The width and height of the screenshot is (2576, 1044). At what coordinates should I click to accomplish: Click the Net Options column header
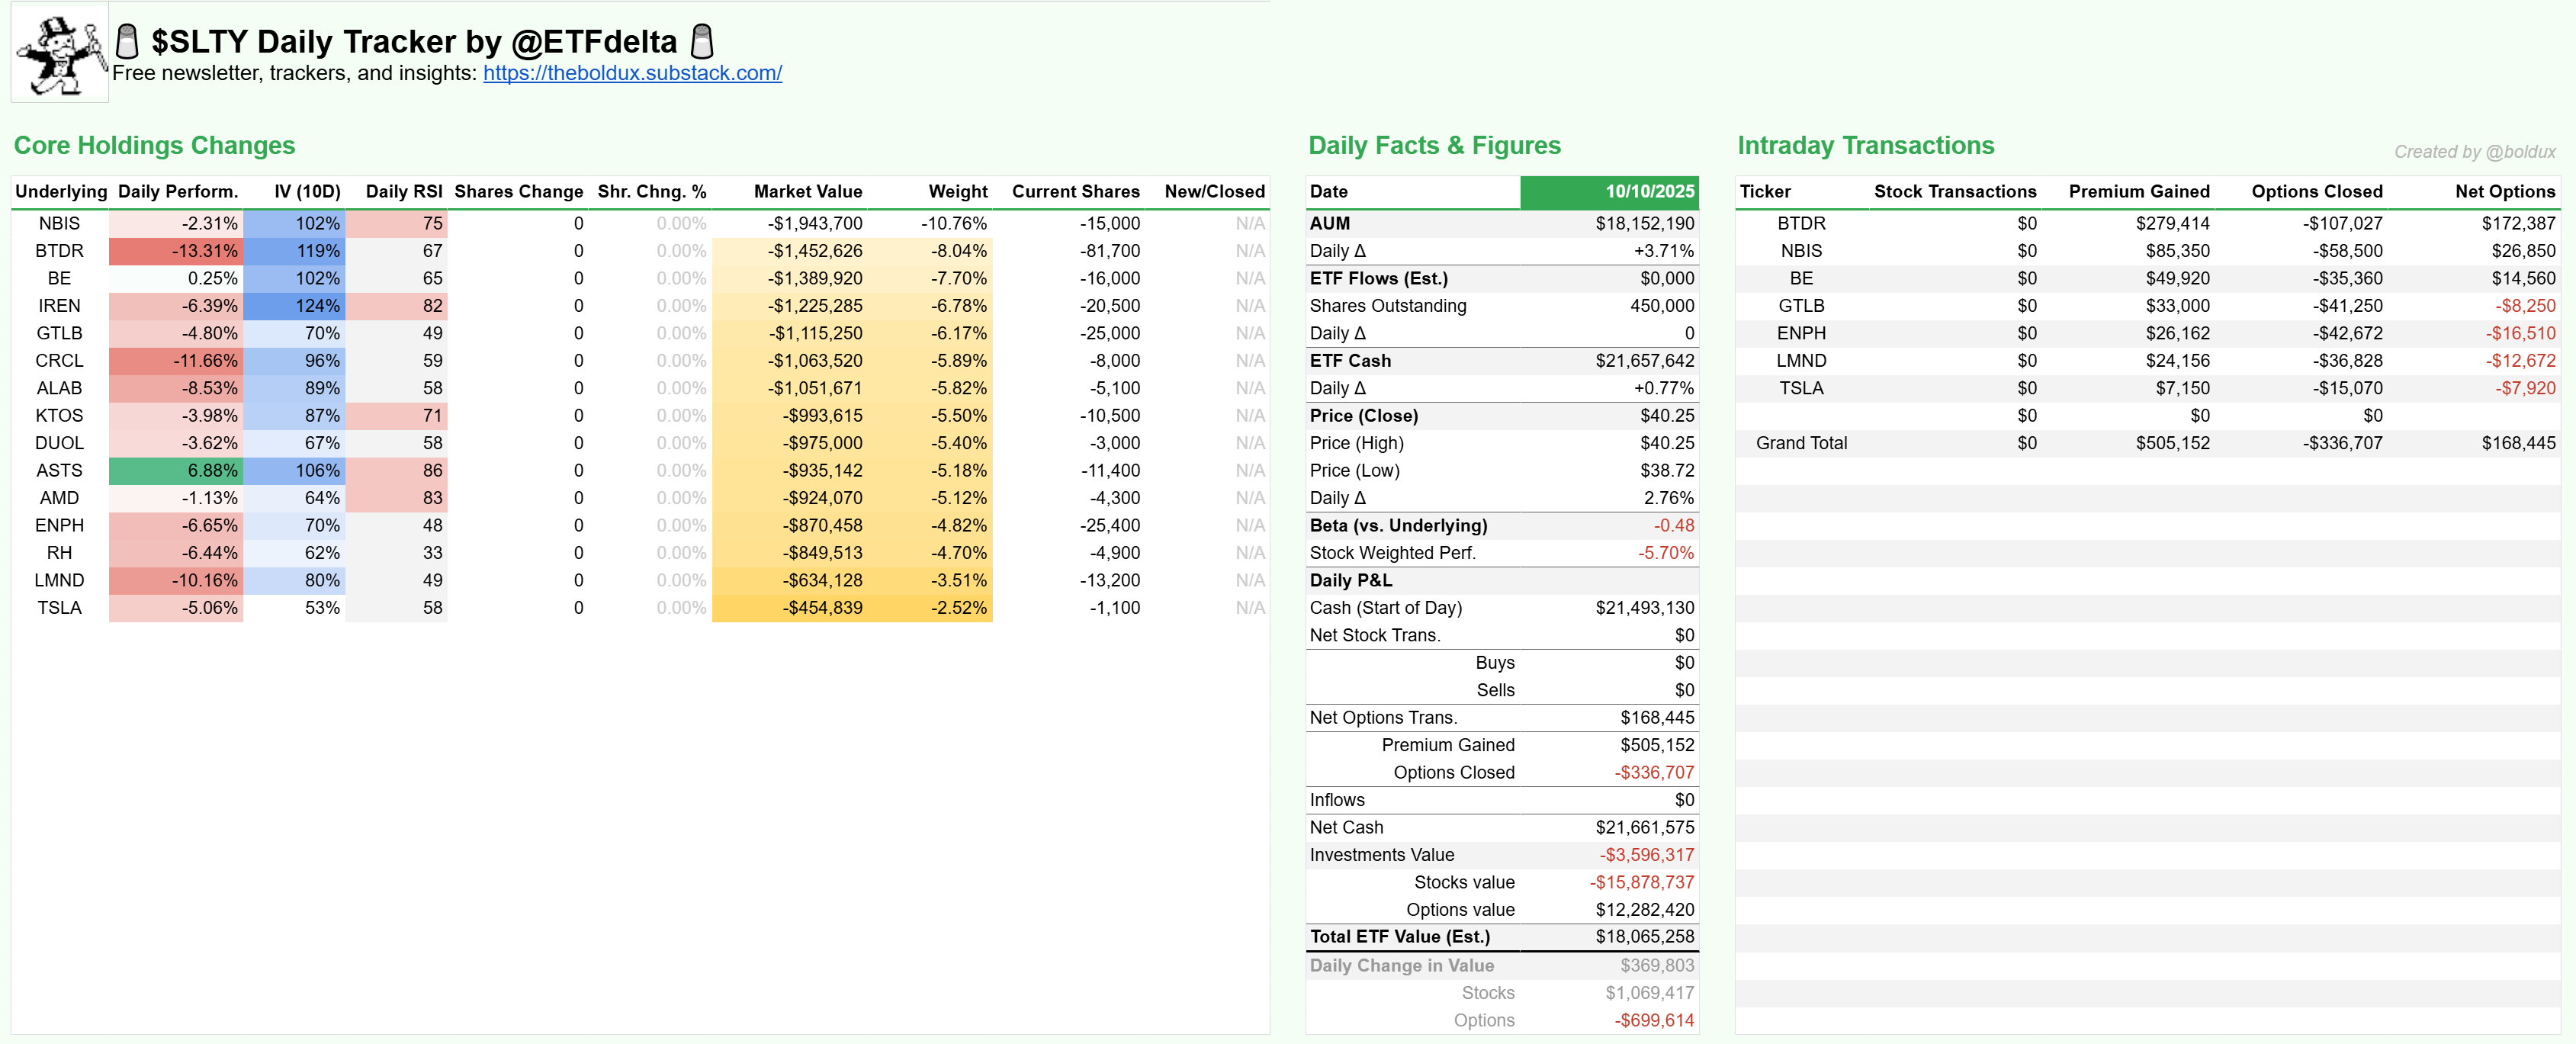point(2504,191)
